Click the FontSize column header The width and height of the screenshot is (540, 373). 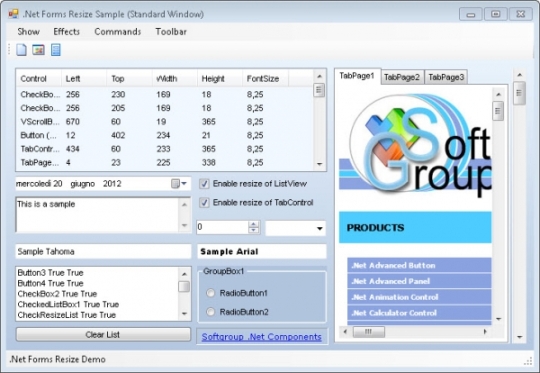[x=265, y=79]
